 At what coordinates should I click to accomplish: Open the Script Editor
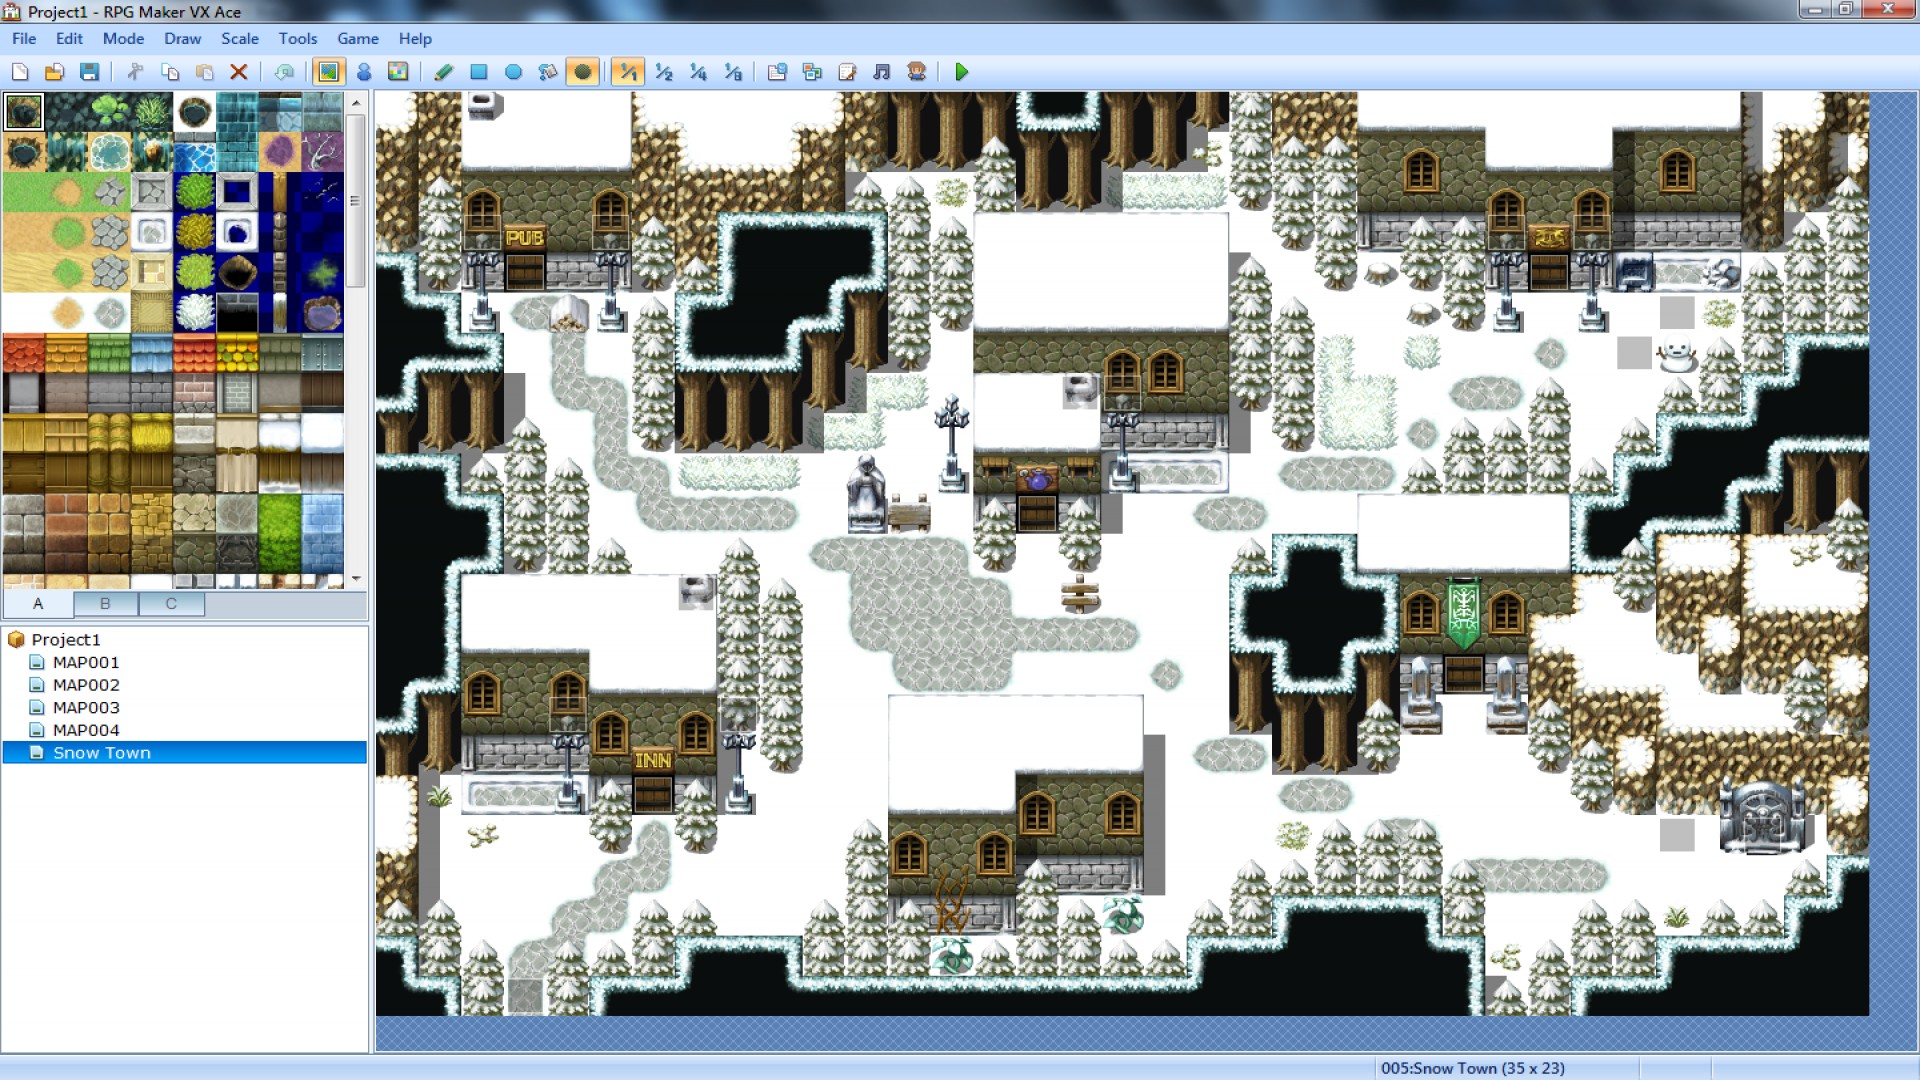pyautogui.click(x=847, y=72)
